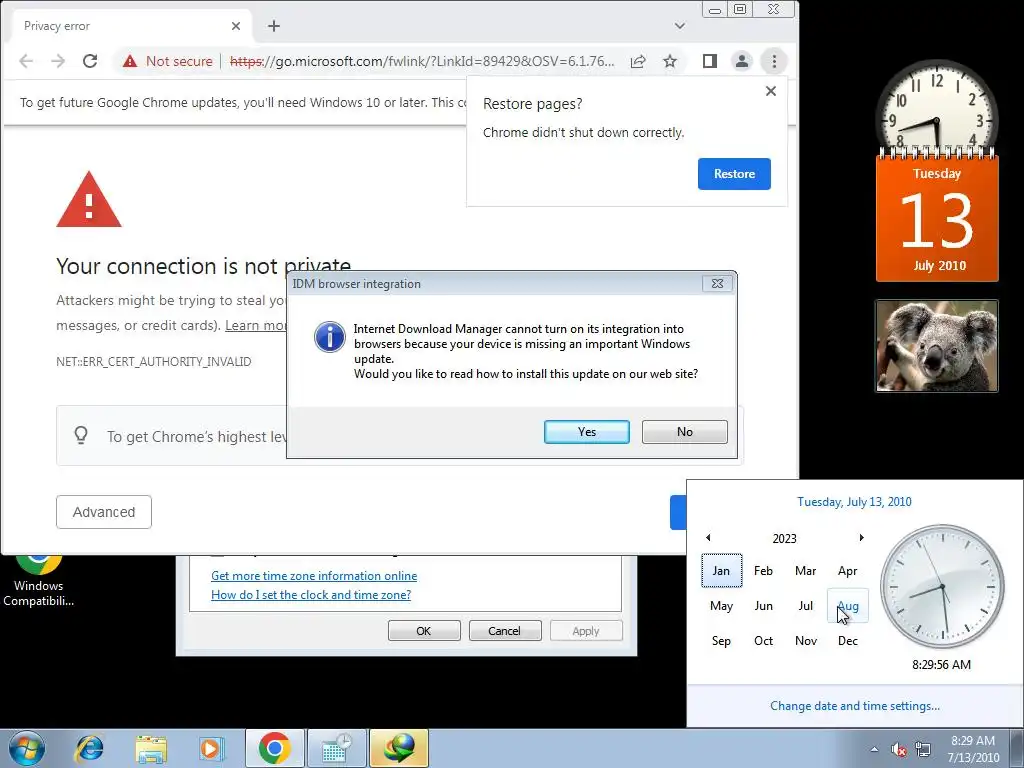Screen dimensions: 1024x768
Task: Choose Yes in IDM integration dialog
Action: (x=586, y=432)
